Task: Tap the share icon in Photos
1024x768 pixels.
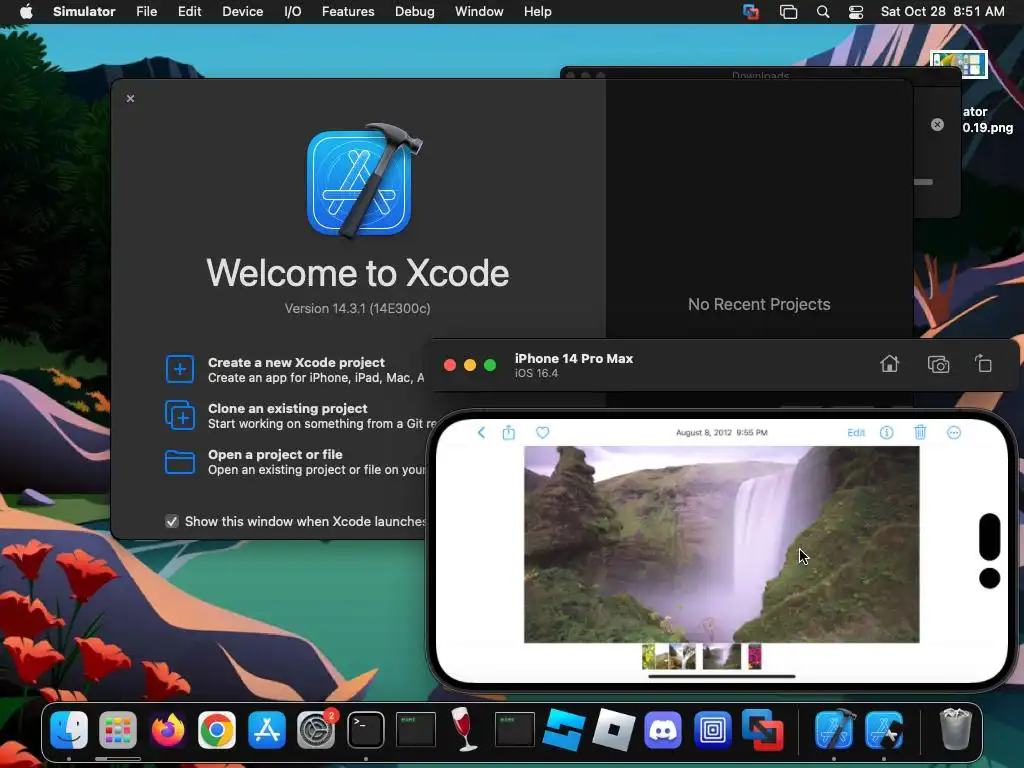Action: [509, 432]
